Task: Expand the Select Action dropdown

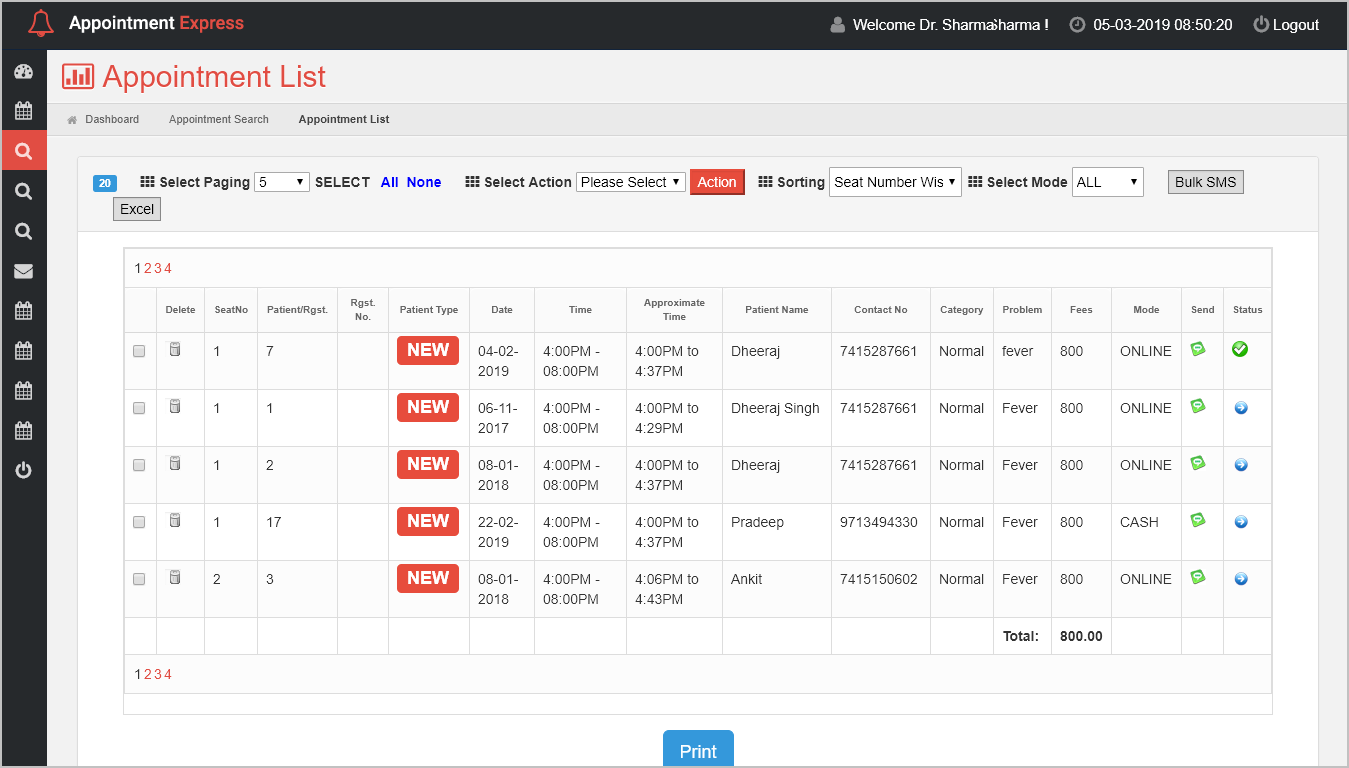Action: tap(630, 182)
